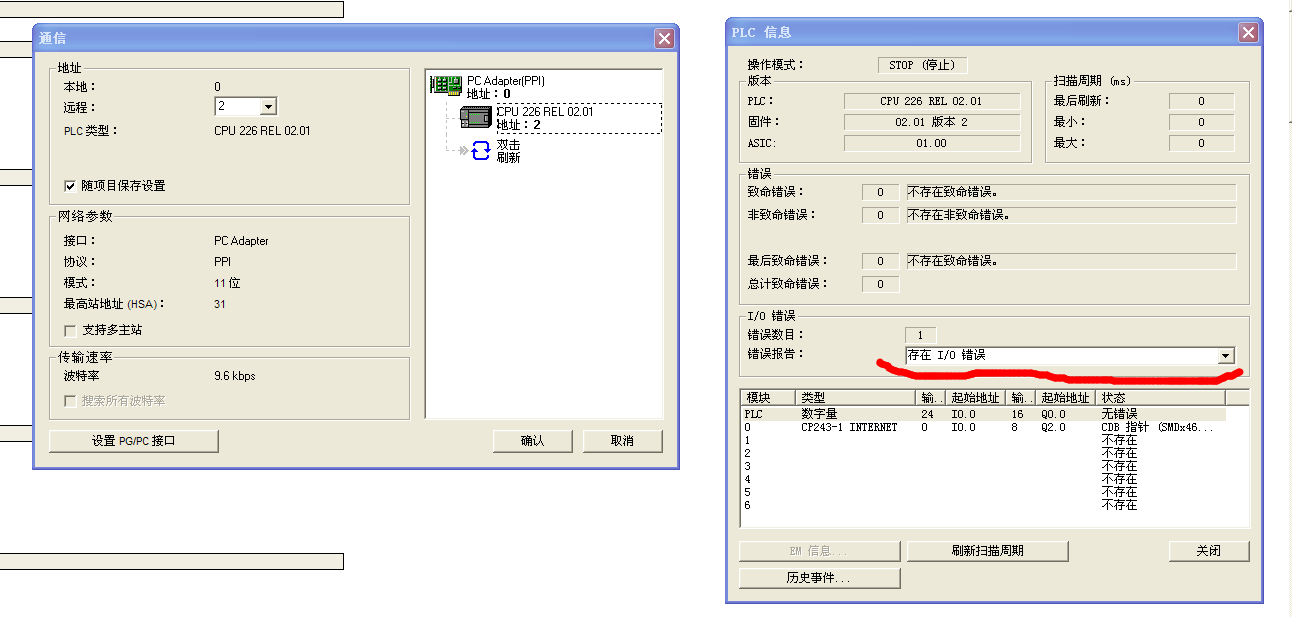Viewport: 1292px width, 617px height.
Task: Toggle the 随项目保存设置 checkbox
Action: point(70,186)
